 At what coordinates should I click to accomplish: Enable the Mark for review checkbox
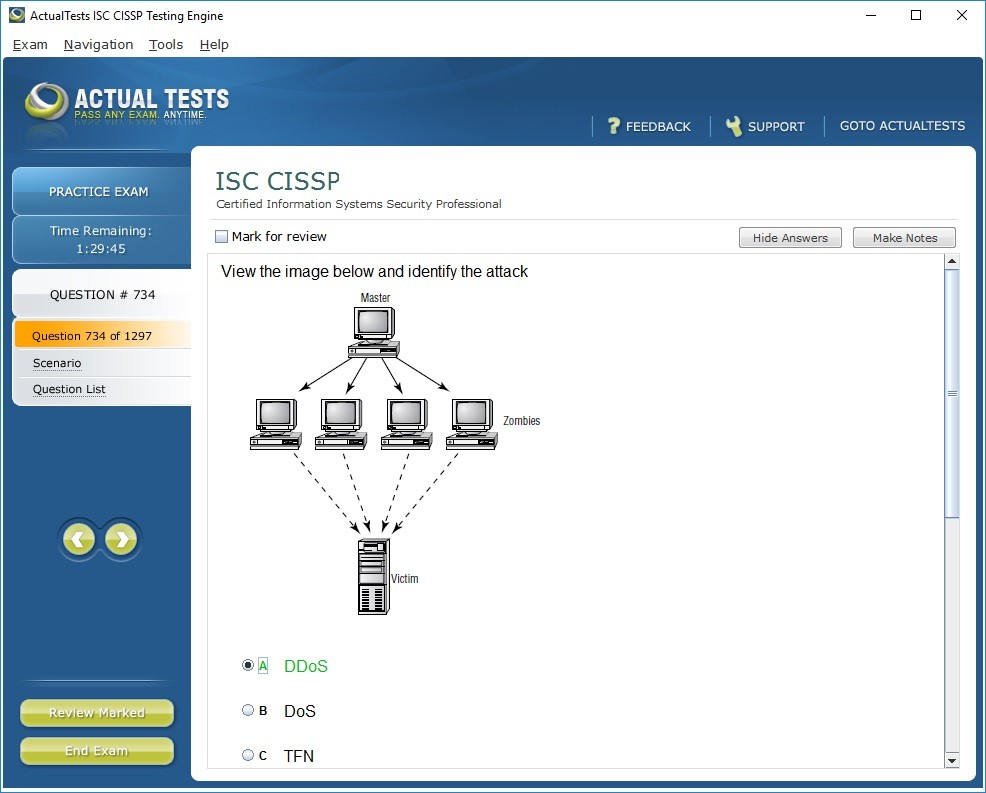coord(222,237)
